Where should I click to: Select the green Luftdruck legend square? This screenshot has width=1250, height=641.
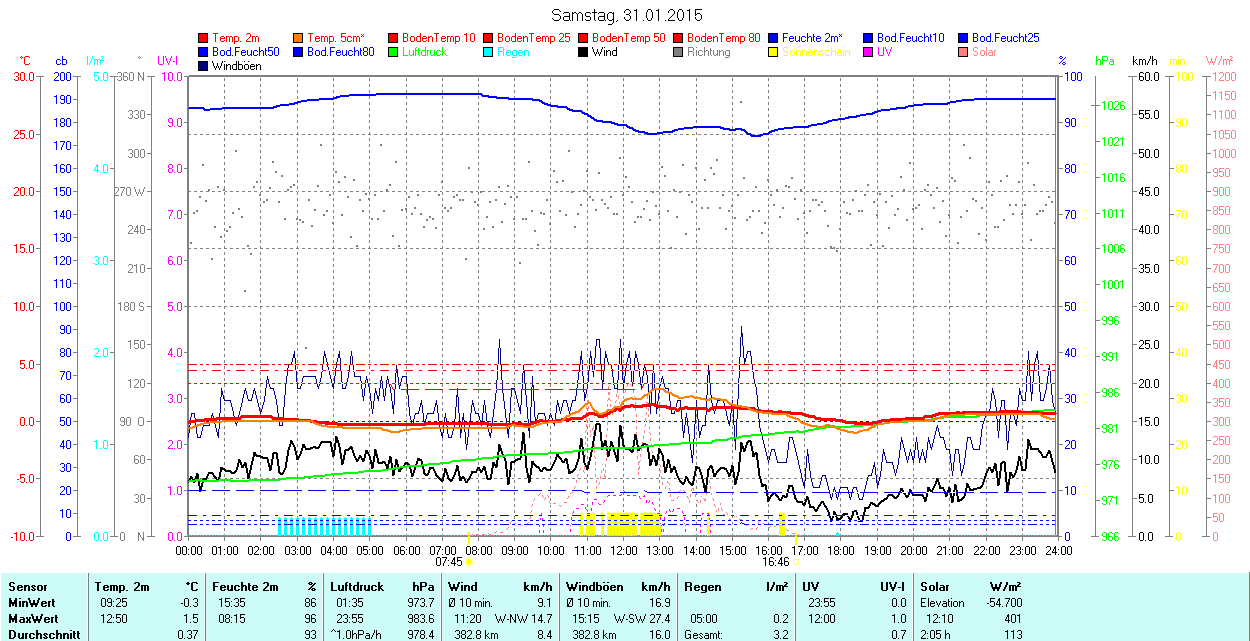point(394,52)
